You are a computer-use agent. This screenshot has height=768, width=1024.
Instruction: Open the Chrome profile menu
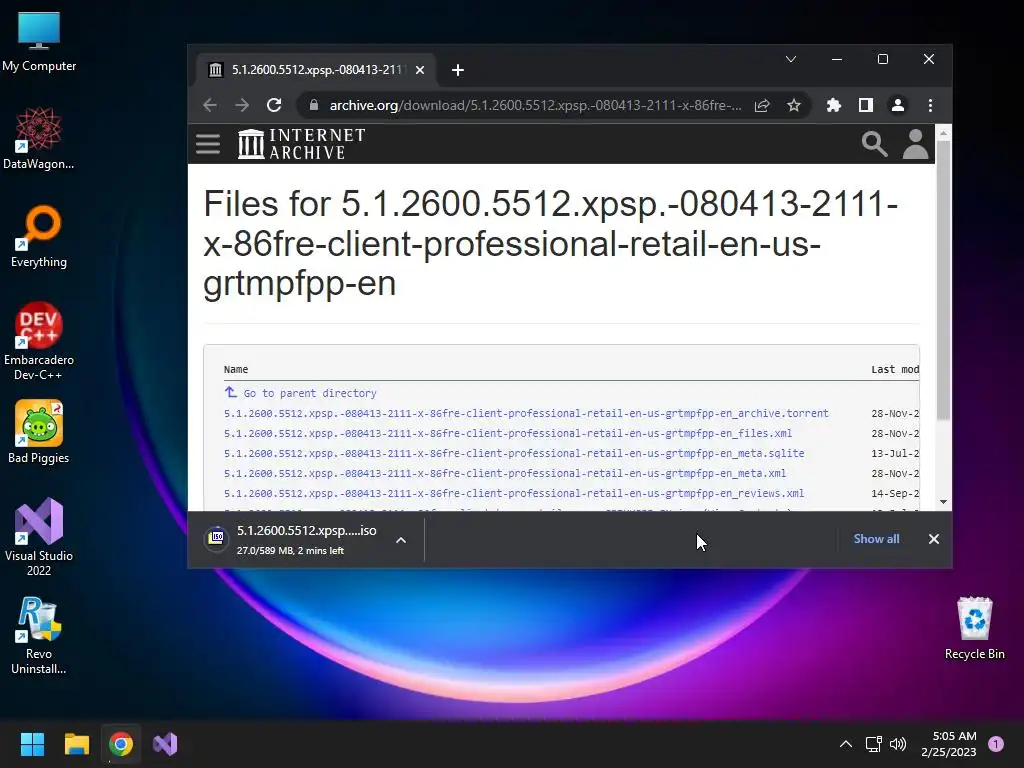click(898, 105)
